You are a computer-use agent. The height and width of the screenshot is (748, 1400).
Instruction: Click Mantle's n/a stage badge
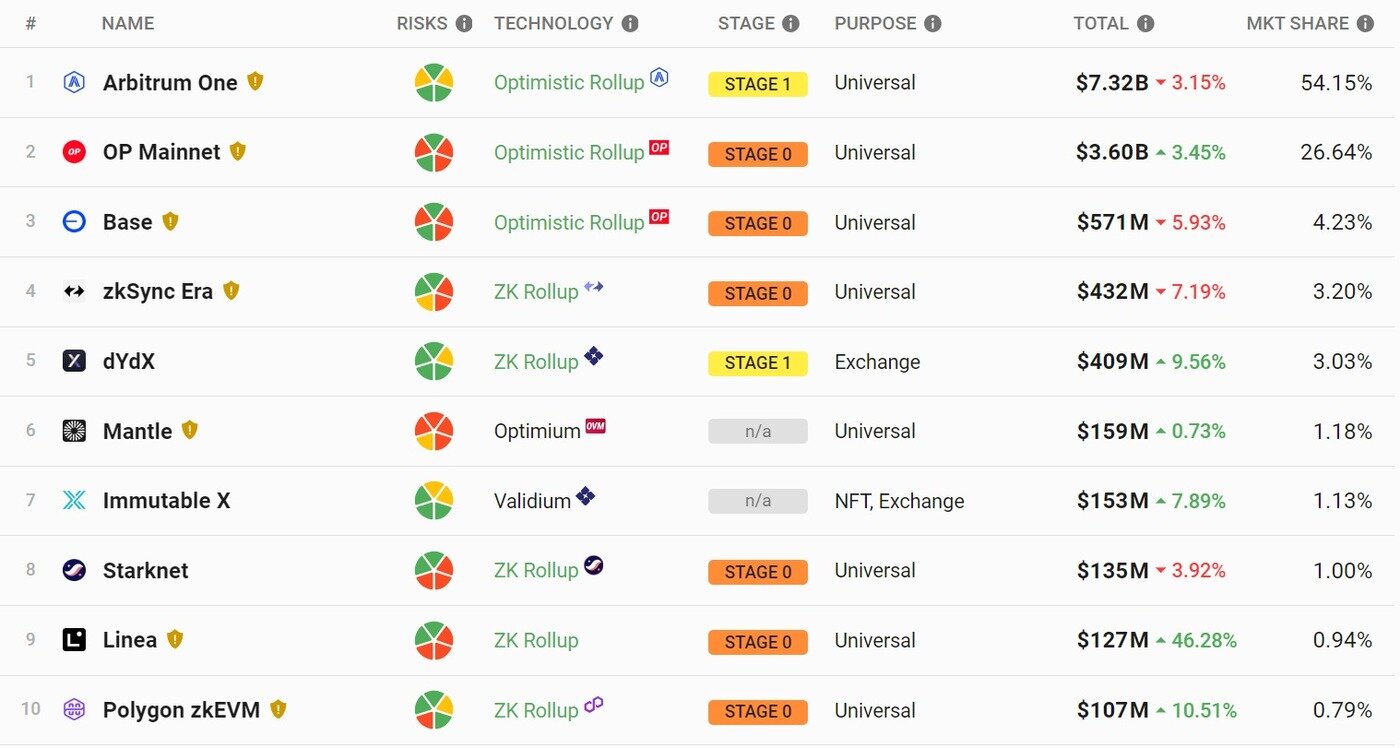tap(758, 432)
